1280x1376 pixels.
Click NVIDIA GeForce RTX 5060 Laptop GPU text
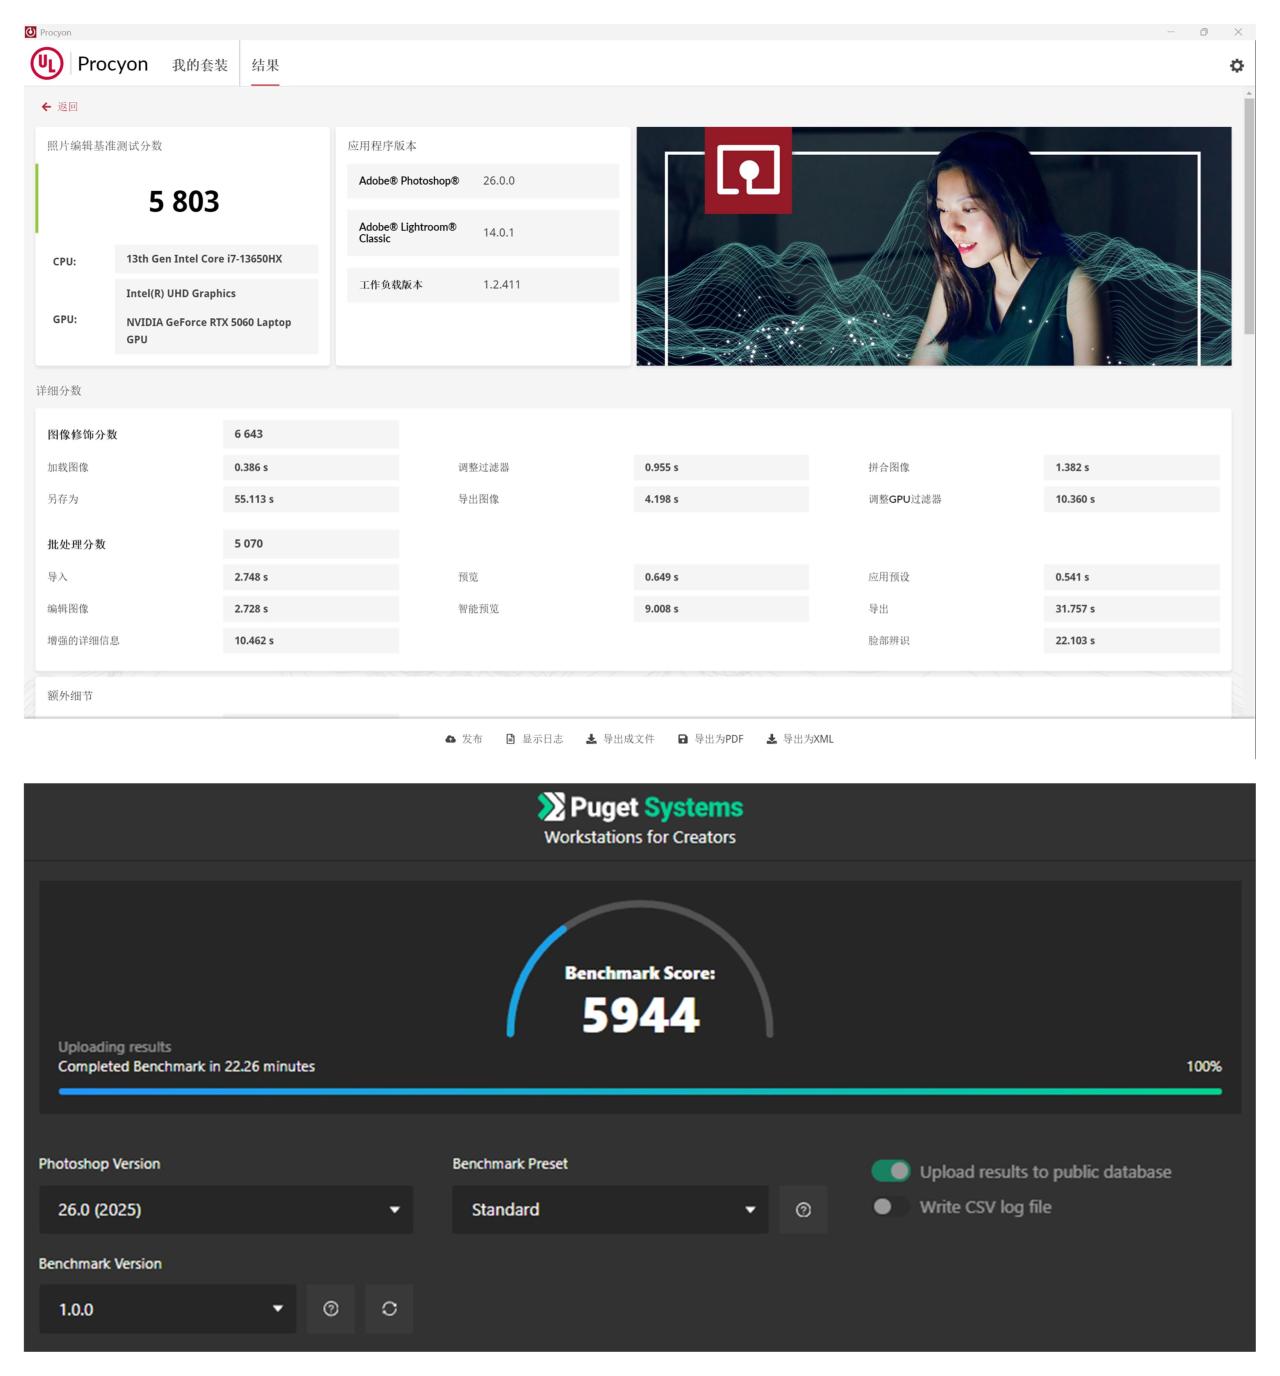tap(209, 331)
